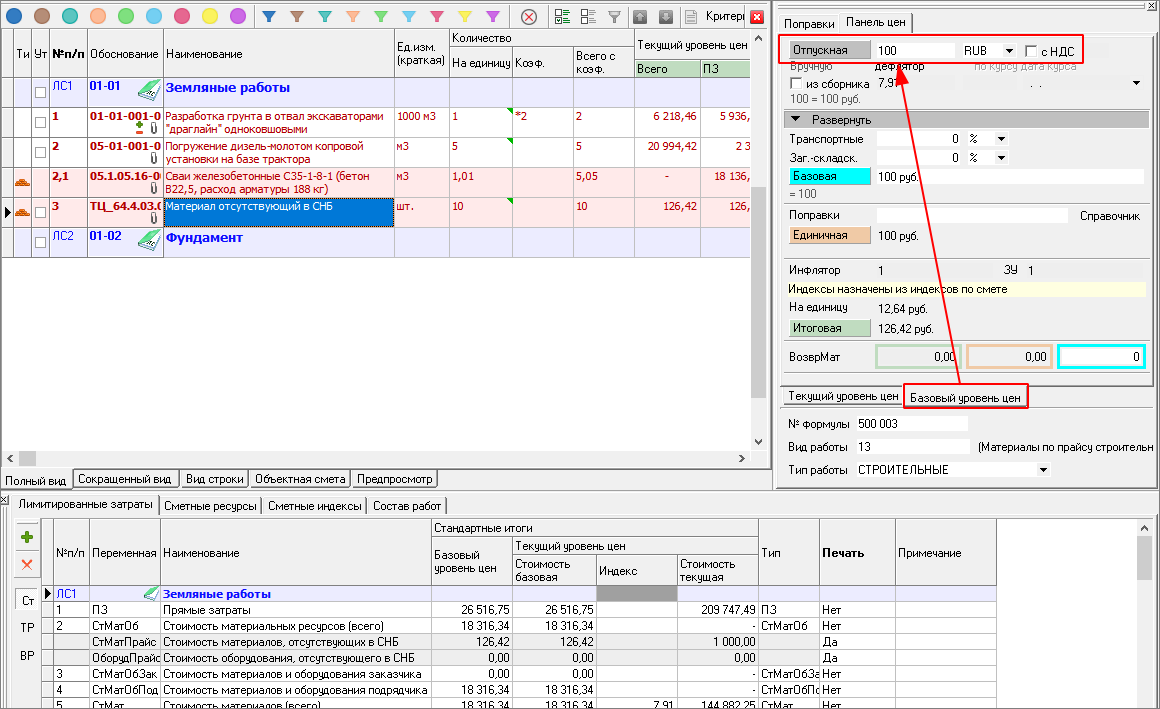Check the box in row 'Погружение дизель-молотом'
The height and width of the screenshot is (709, 1160).
[x=40, y=153]
